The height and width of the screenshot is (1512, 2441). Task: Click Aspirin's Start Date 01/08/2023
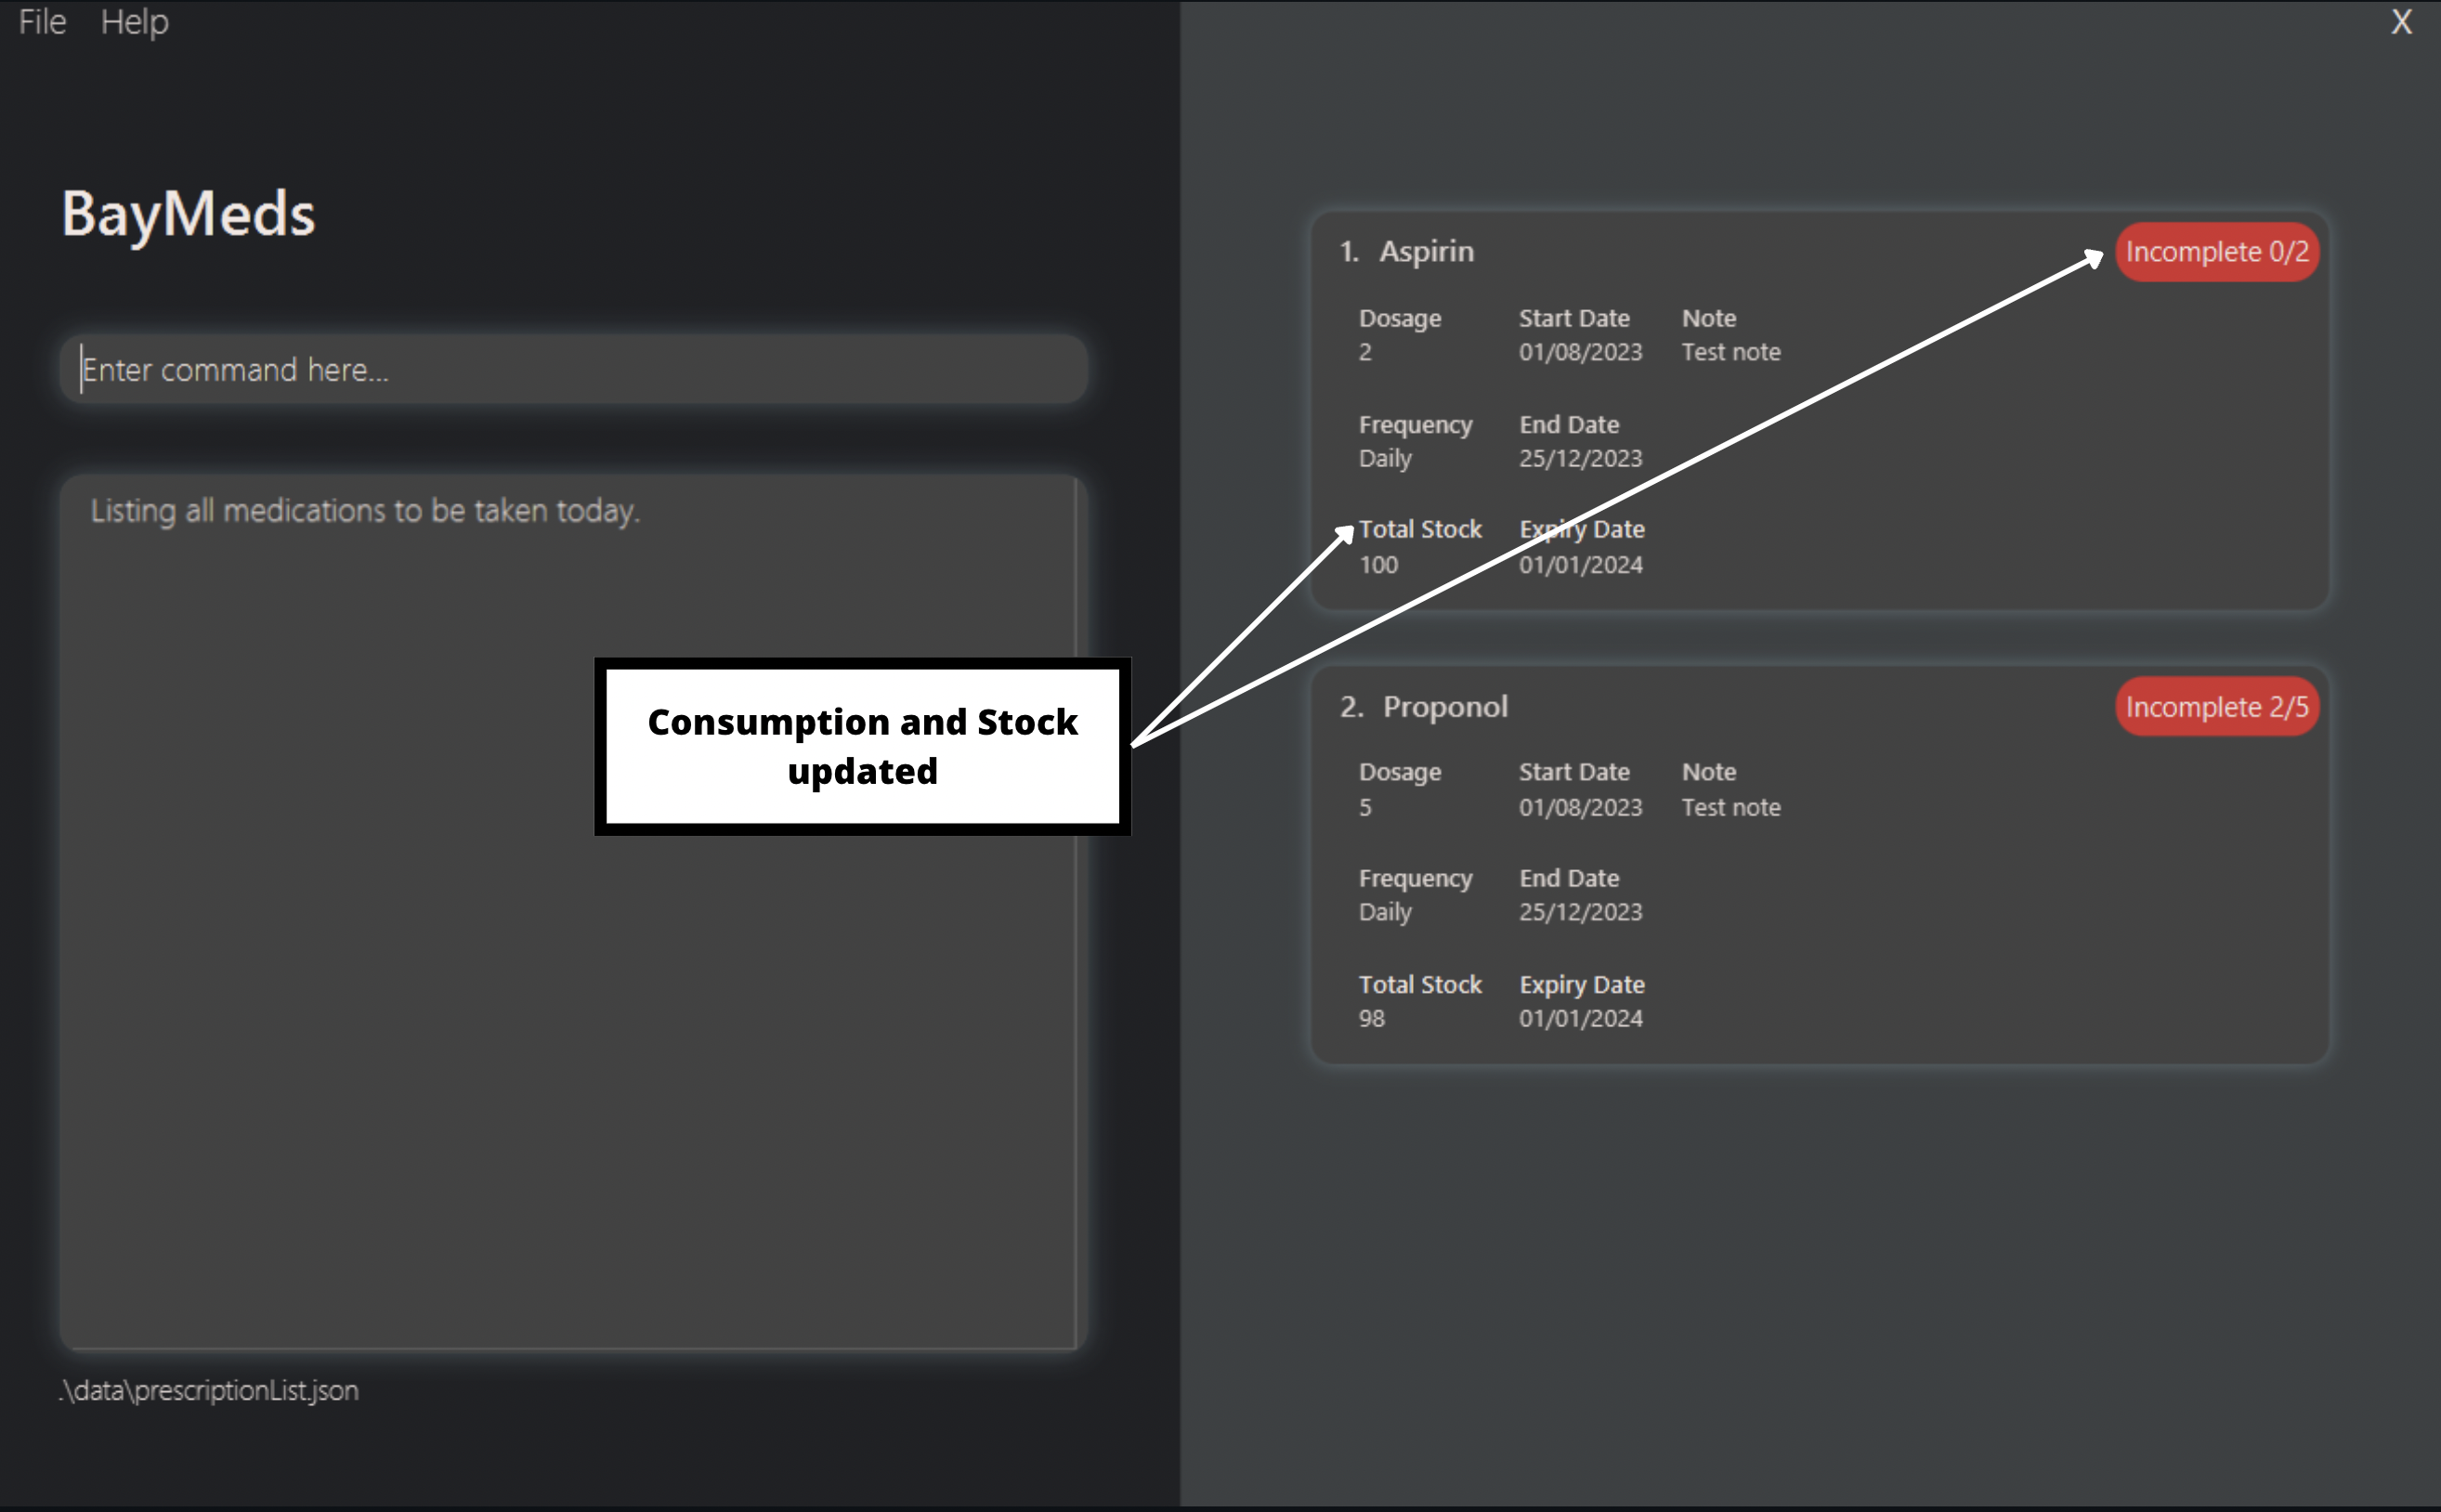(x=1580, y=352)
